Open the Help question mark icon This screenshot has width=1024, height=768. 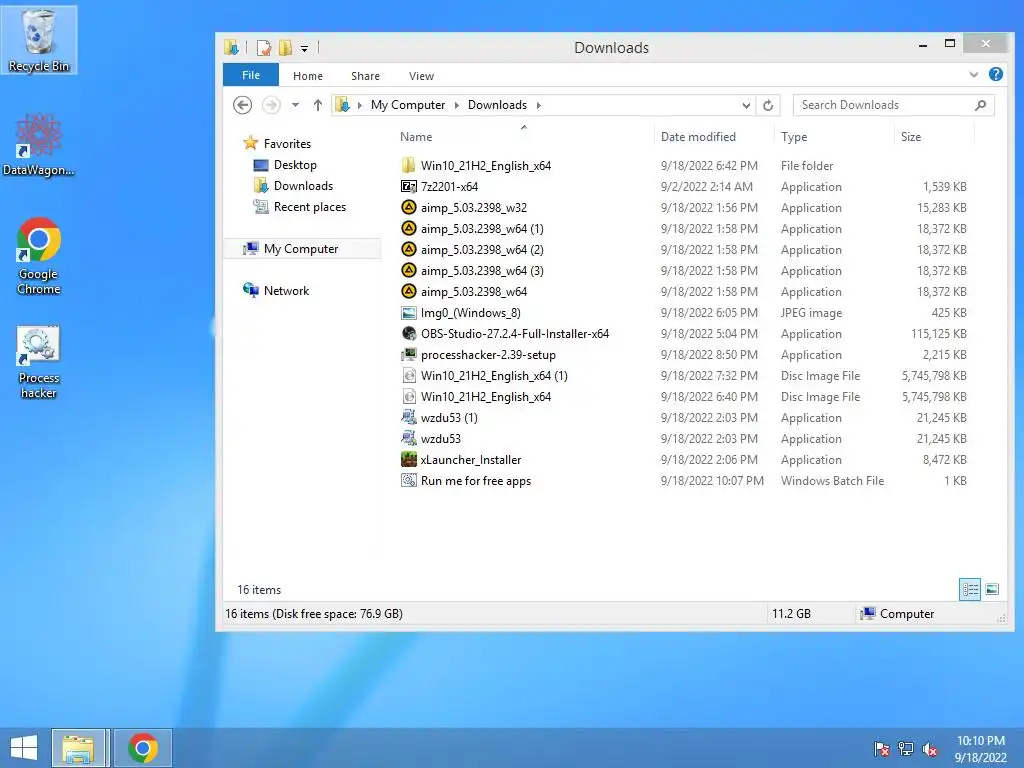pos(995,74)
